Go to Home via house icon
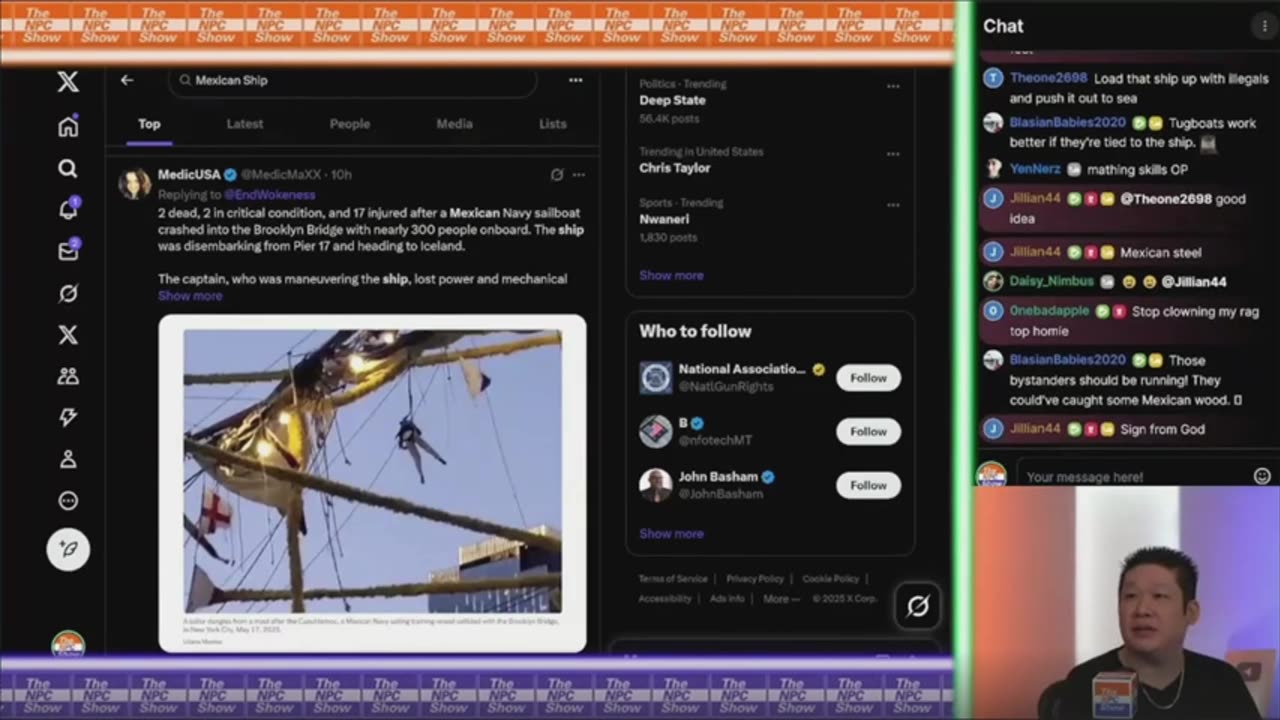The width and height of the screenshot is (1280, 720). point(68,127)
